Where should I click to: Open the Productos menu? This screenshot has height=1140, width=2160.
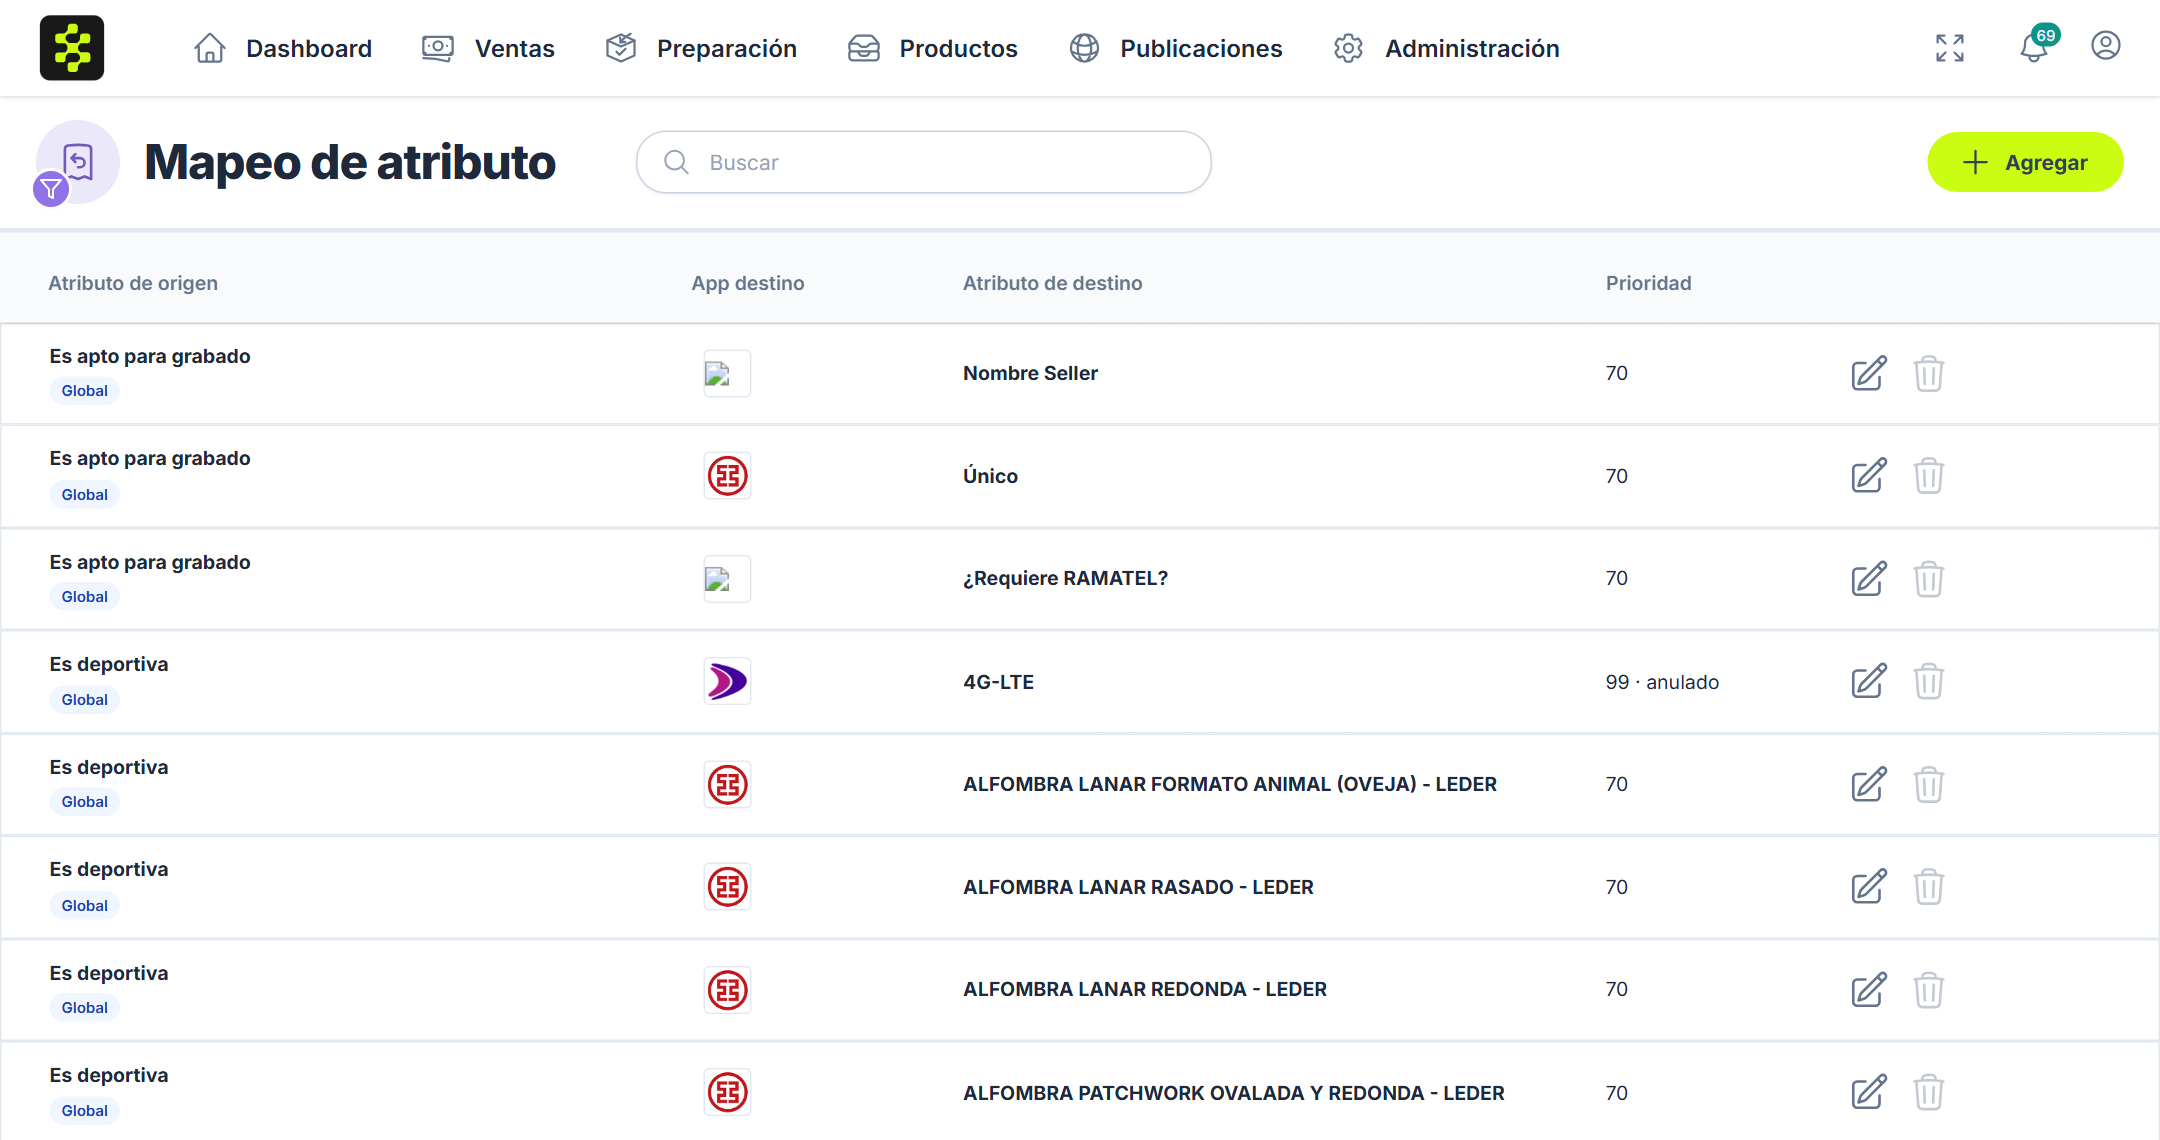[x=932, y=48]
